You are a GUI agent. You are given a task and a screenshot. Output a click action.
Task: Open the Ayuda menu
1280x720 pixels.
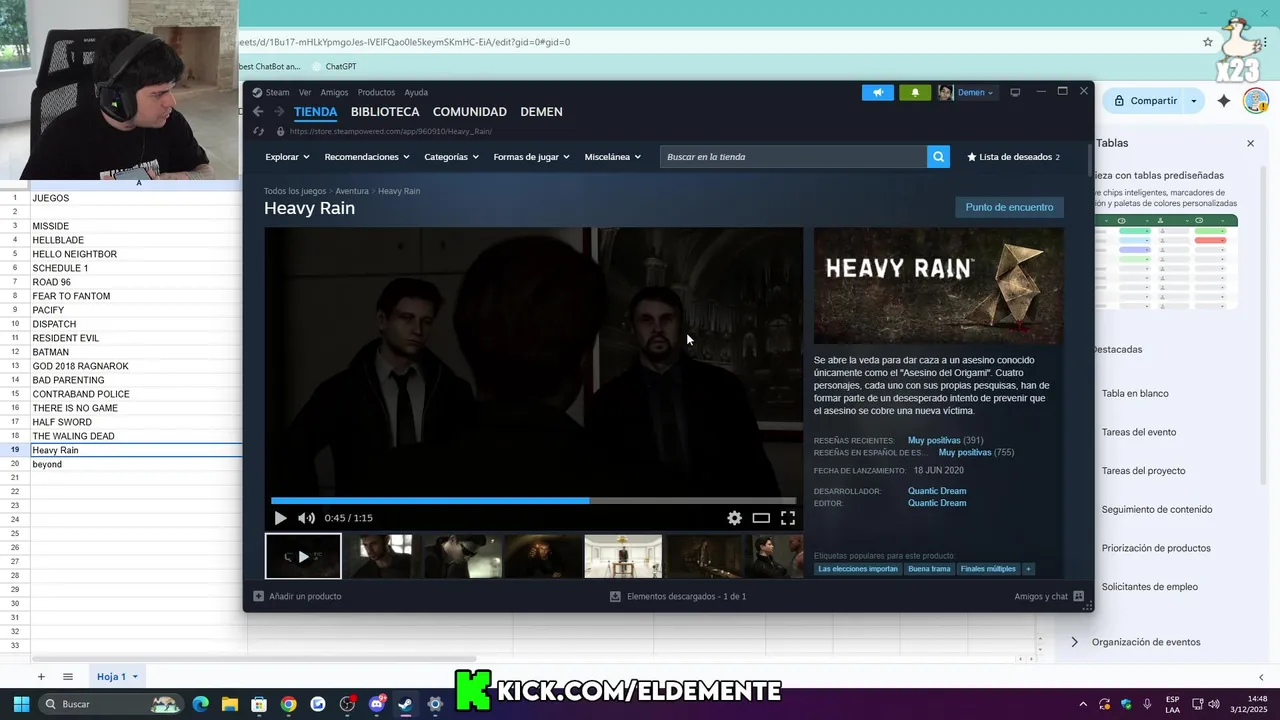pos(416,93)
